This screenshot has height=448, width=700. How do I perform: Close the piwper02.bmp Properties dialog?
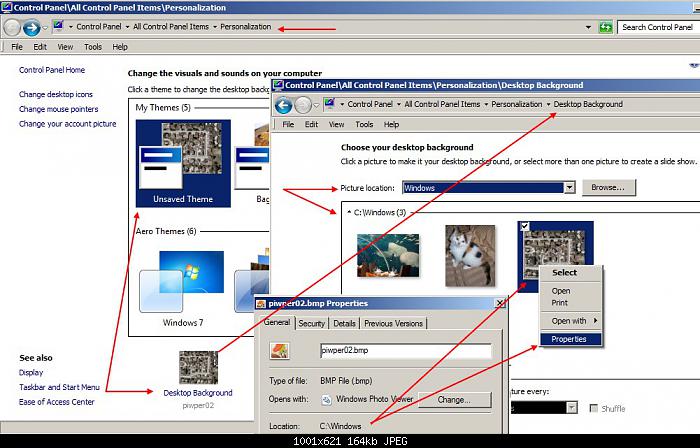pos(500,303)
